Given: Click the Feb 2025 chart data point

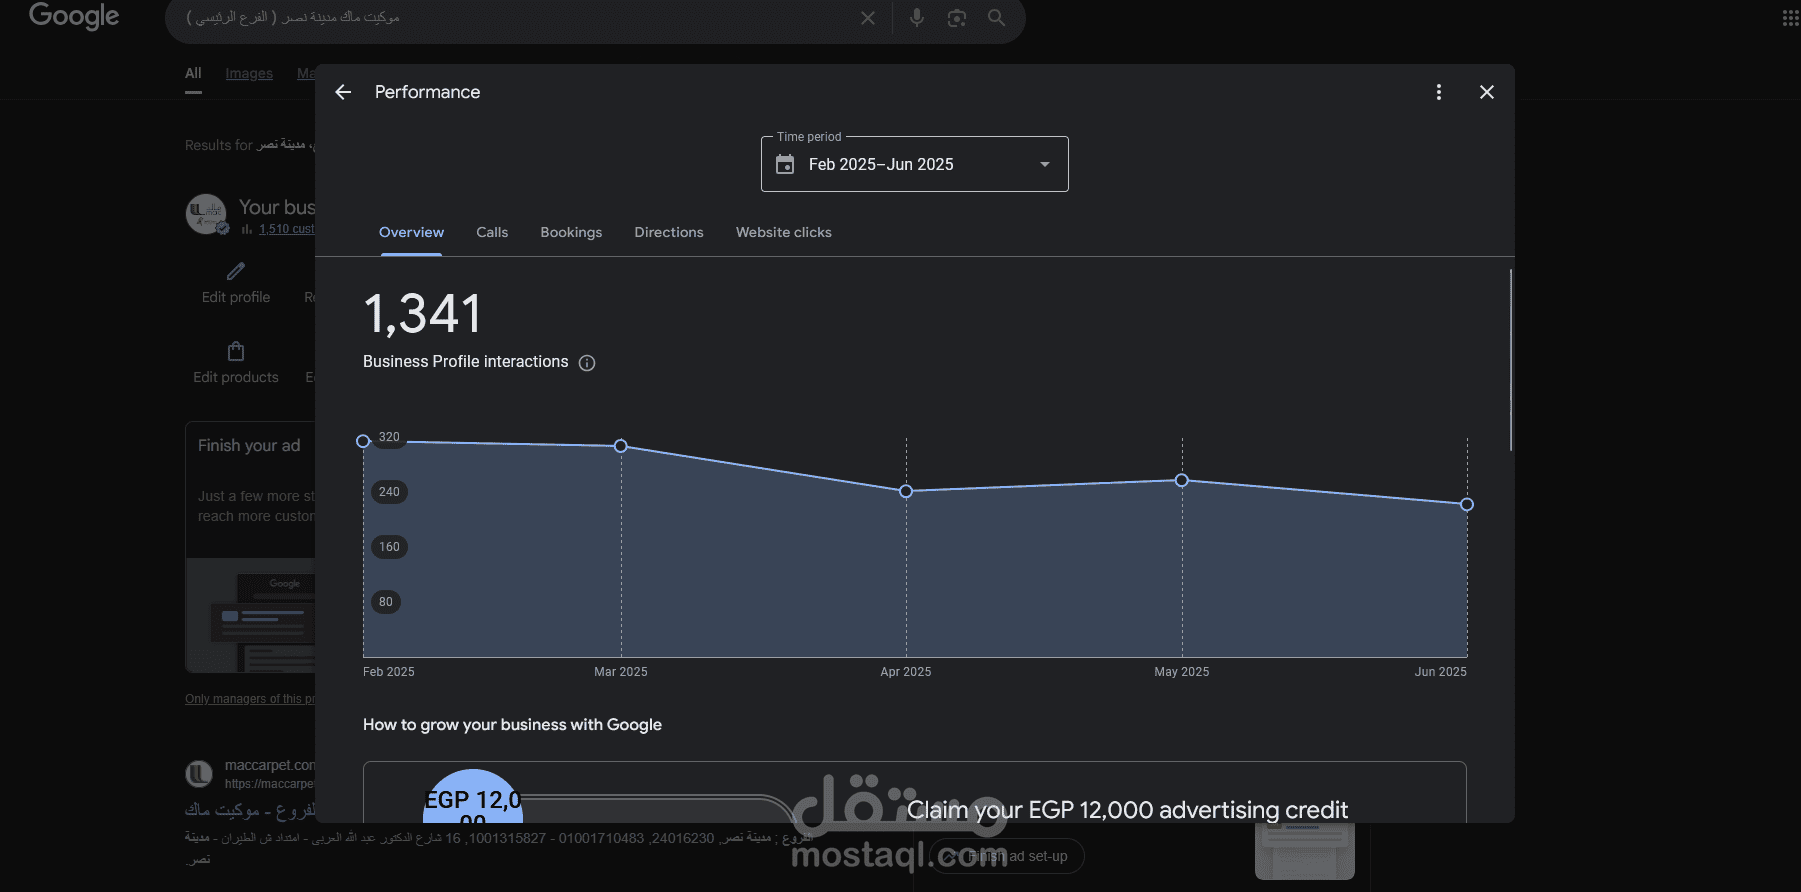Looking at the screenshot, I should (363, 441).
